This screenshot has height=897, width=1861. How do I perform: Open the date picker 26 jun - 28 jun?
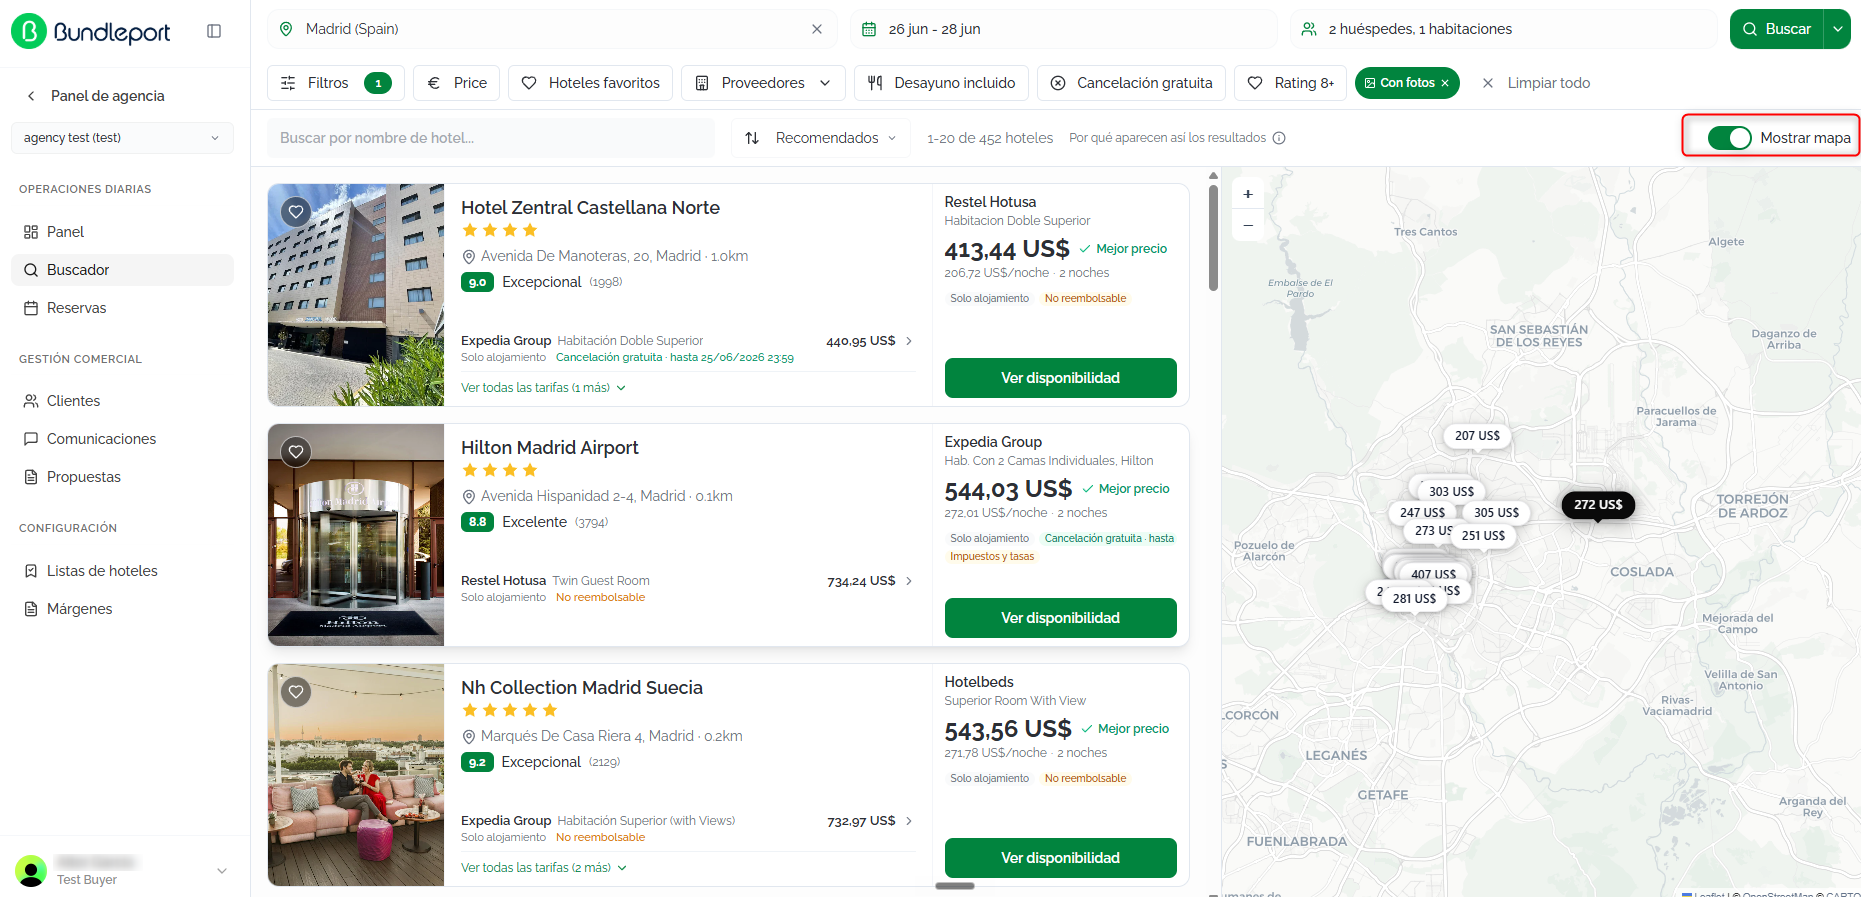point(1063,29)
